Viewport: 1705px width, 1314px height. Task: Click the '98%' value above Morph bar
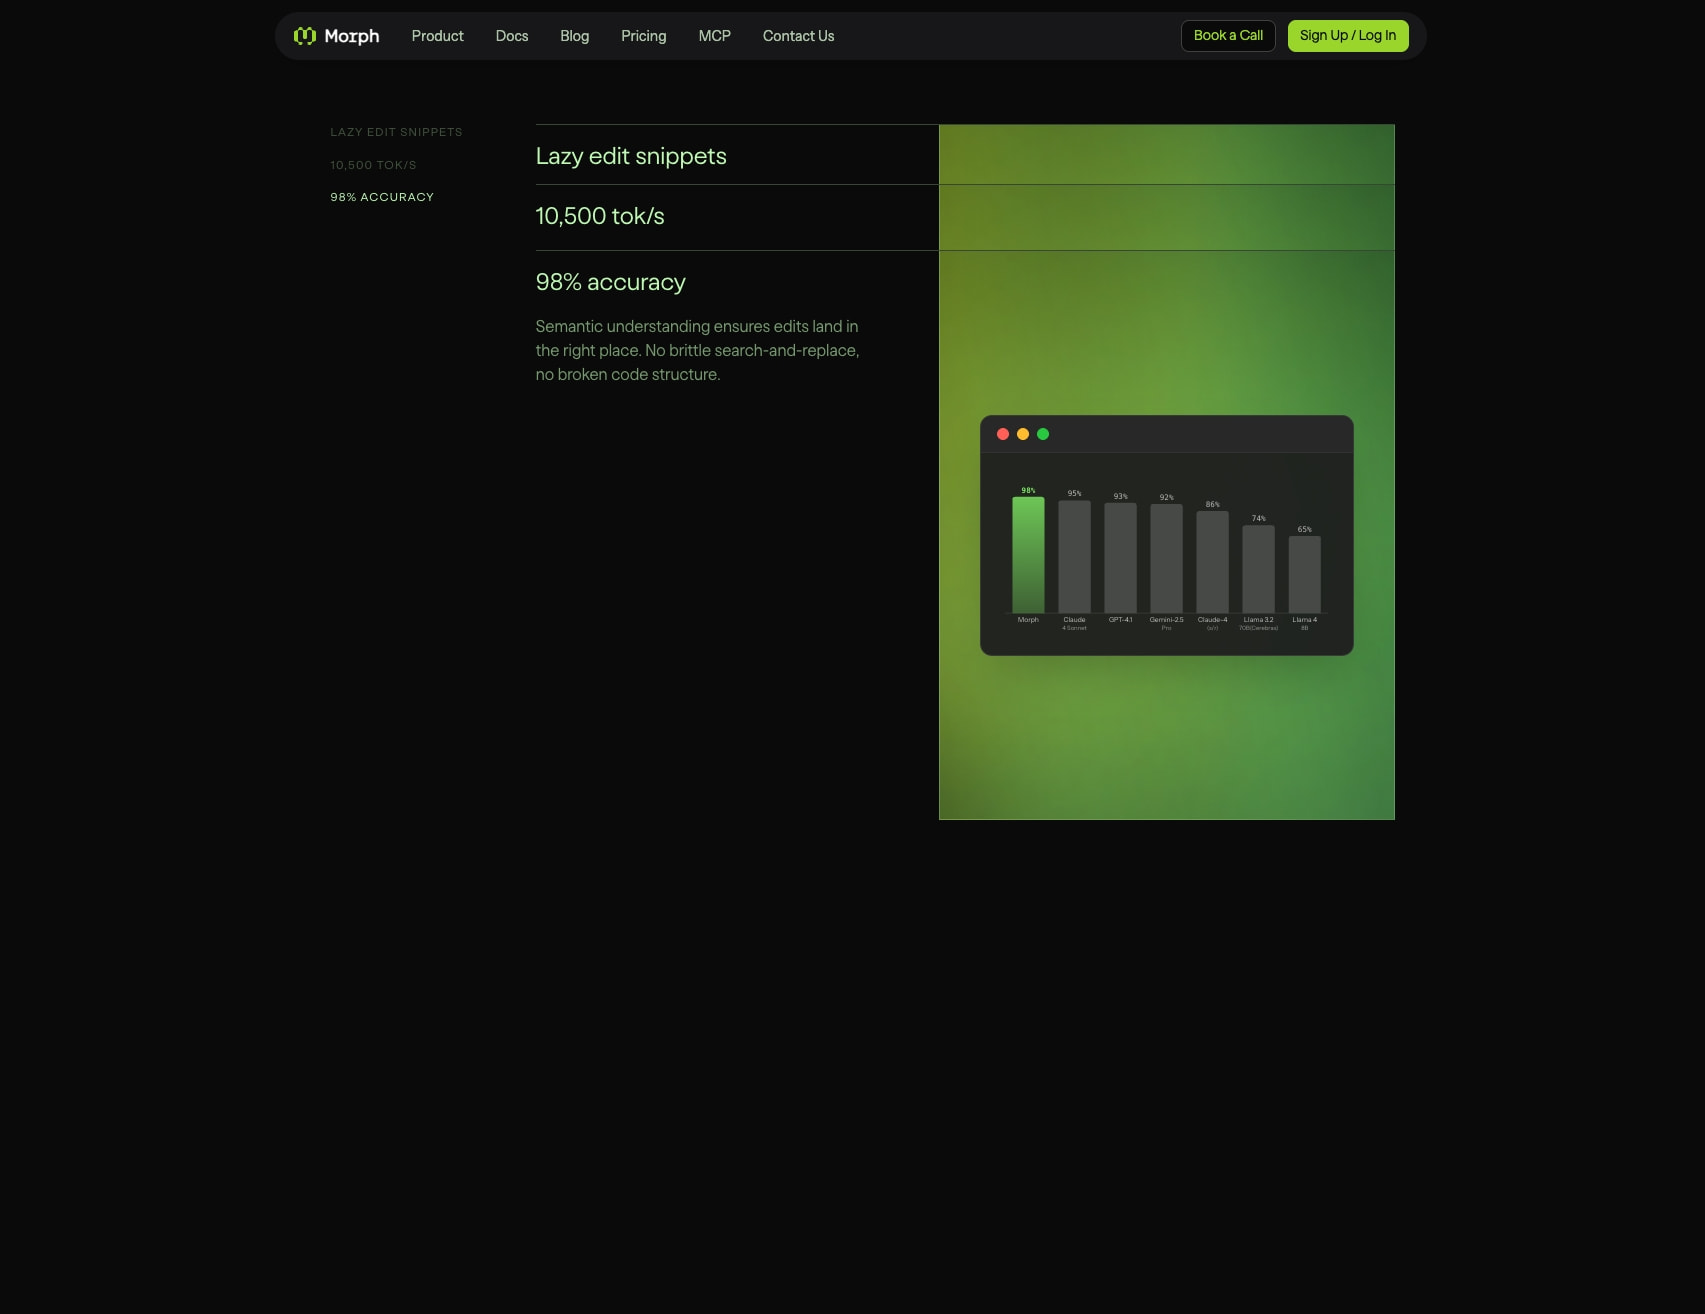[1028, 490]
